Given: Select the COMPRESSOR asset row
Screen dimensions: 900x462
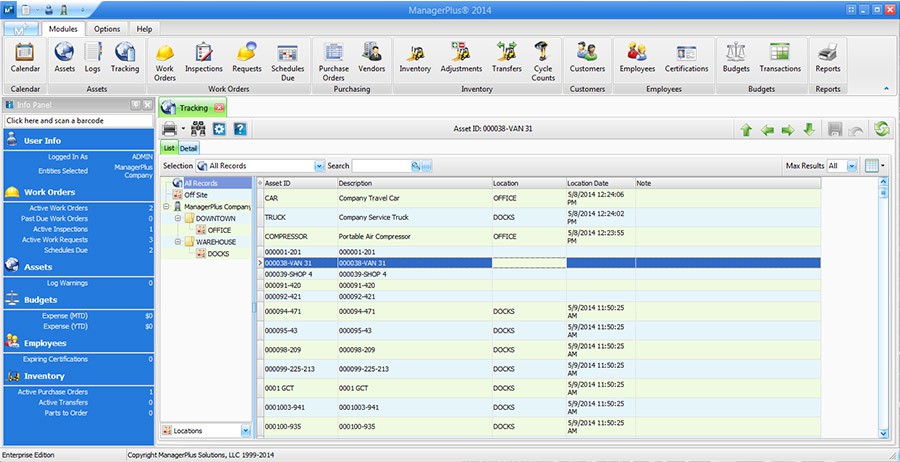Looking at the screenshot, I should (x=541, y=236).
